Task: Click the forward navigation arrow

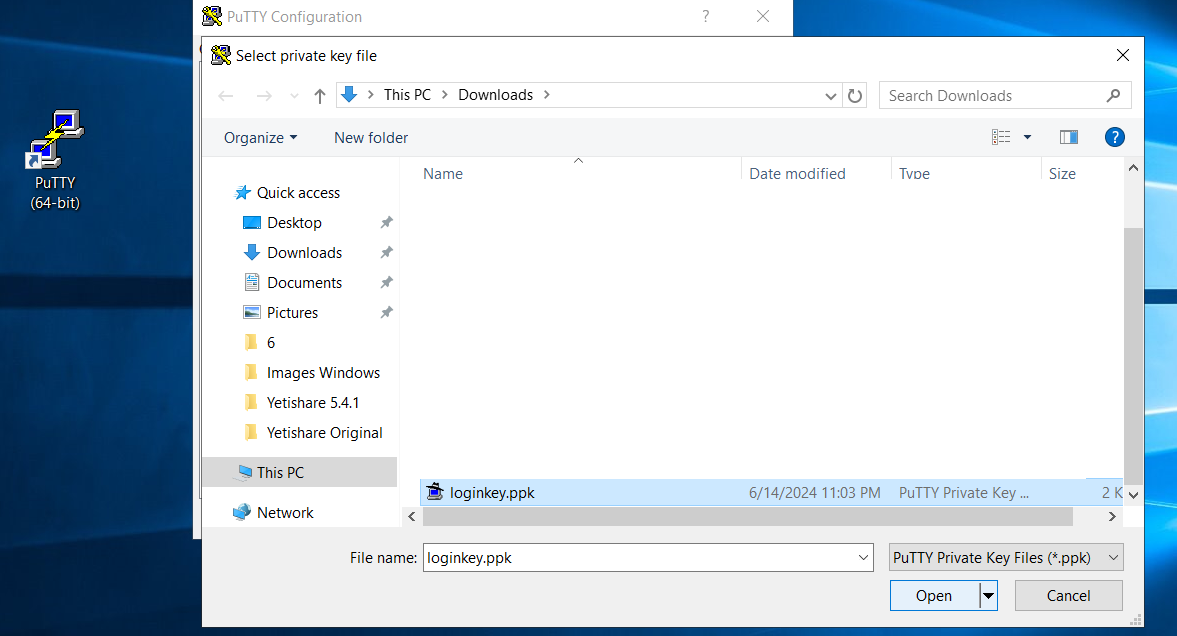Action: [x=263, y=96]
